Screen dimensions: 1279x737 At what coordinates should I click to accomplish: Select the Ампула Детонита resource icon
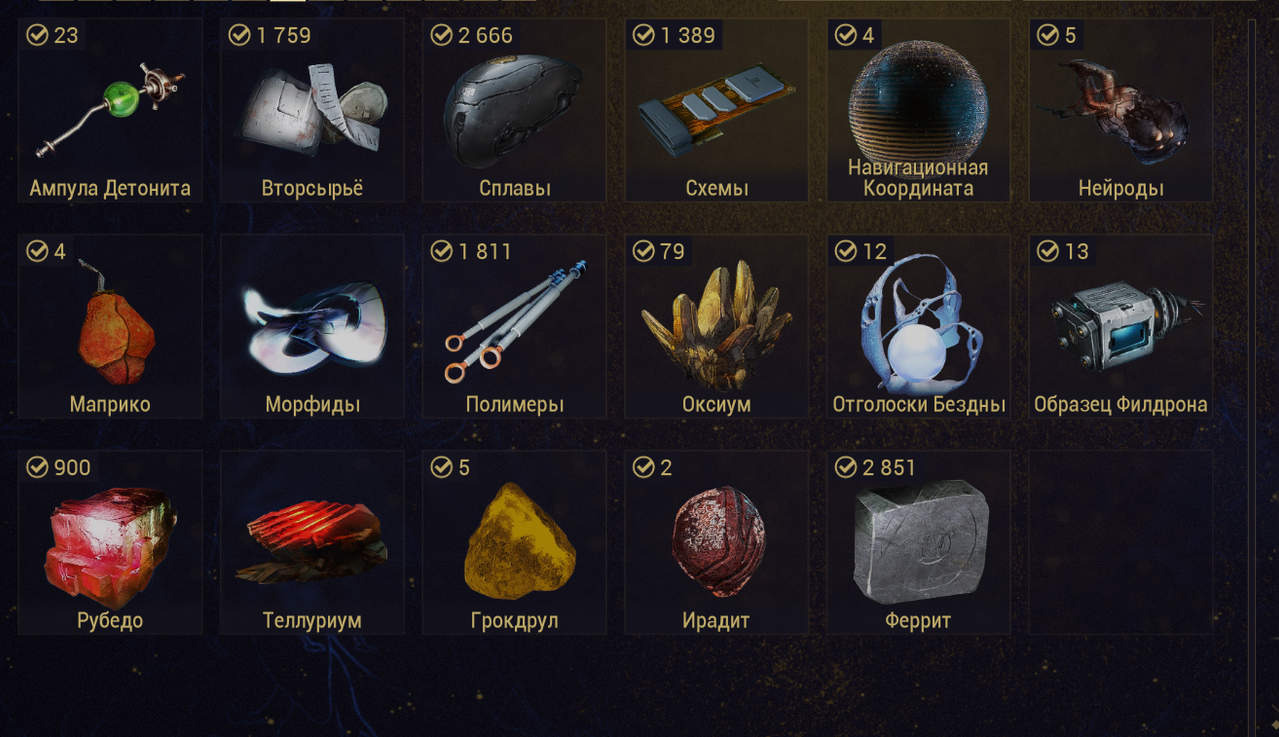pyautogui.click(x=108, y=110)
